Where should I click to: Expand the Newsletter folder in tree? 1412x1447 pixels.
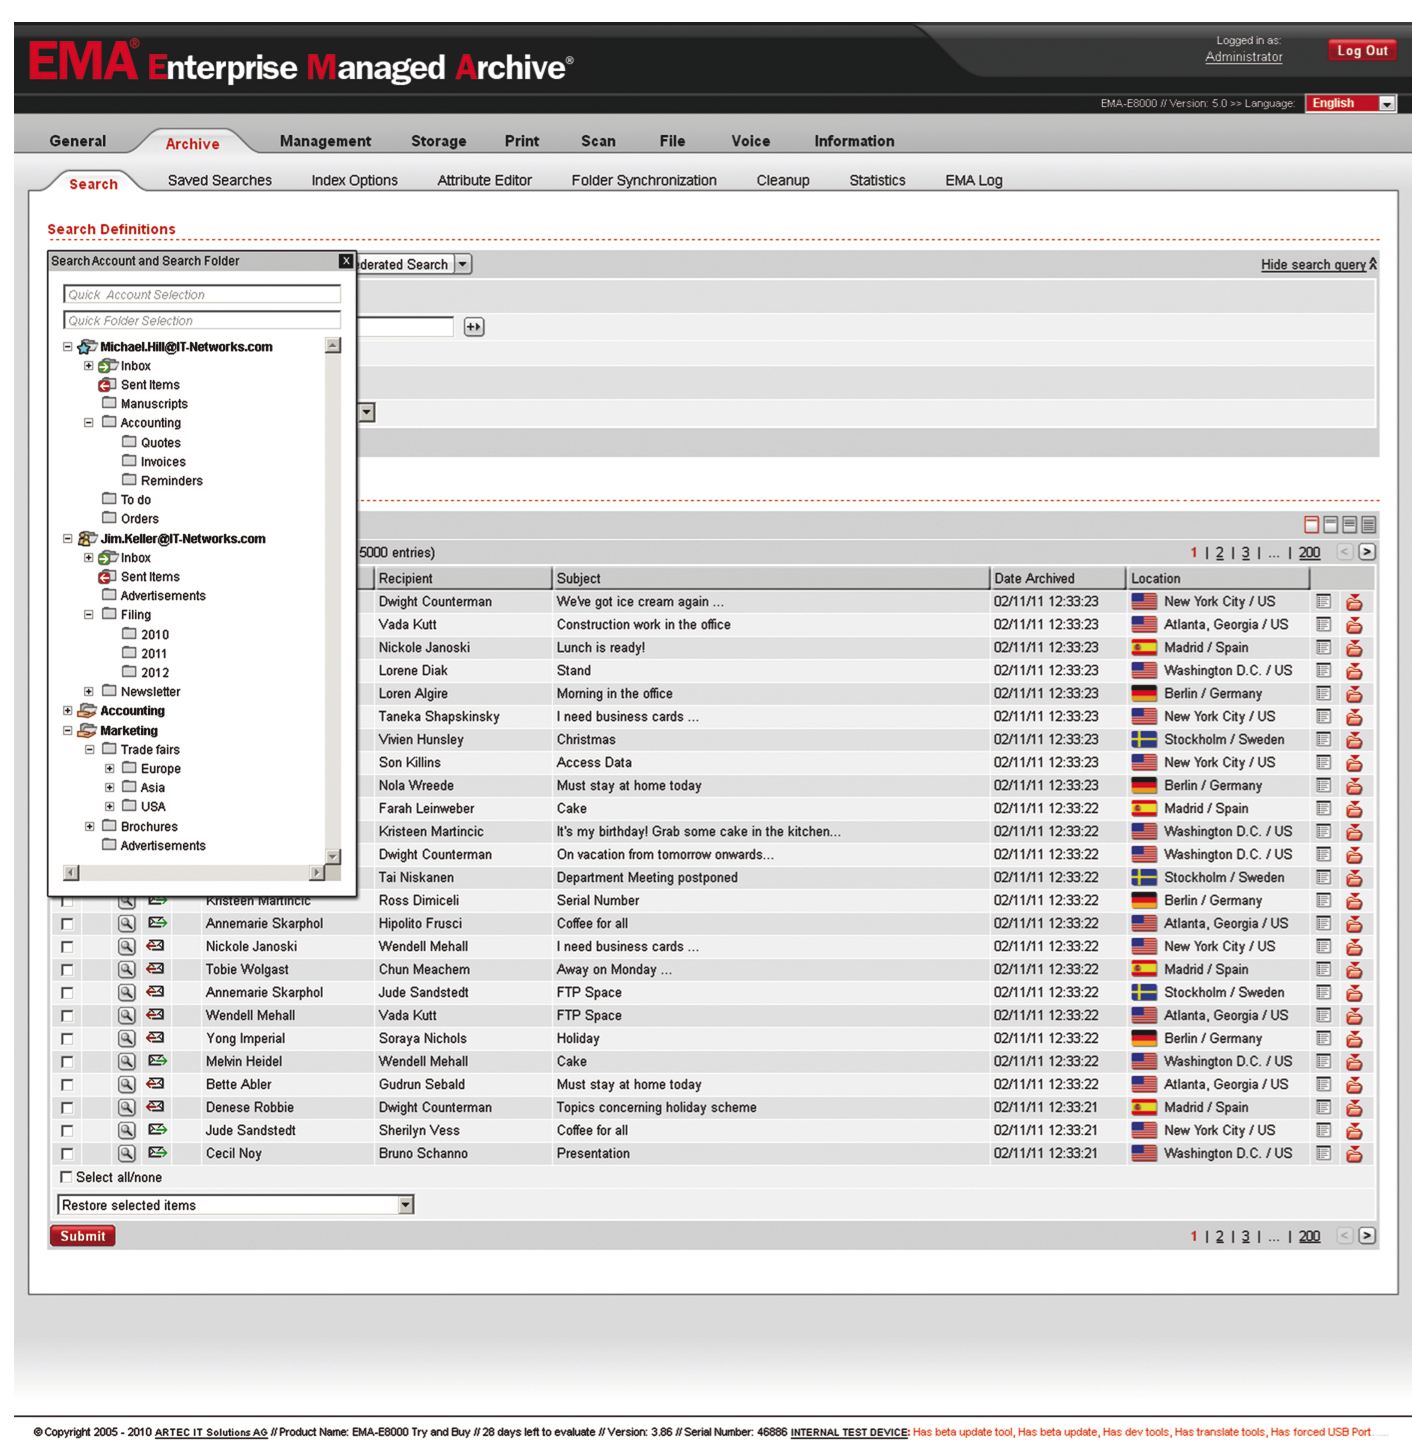point(89,692)
